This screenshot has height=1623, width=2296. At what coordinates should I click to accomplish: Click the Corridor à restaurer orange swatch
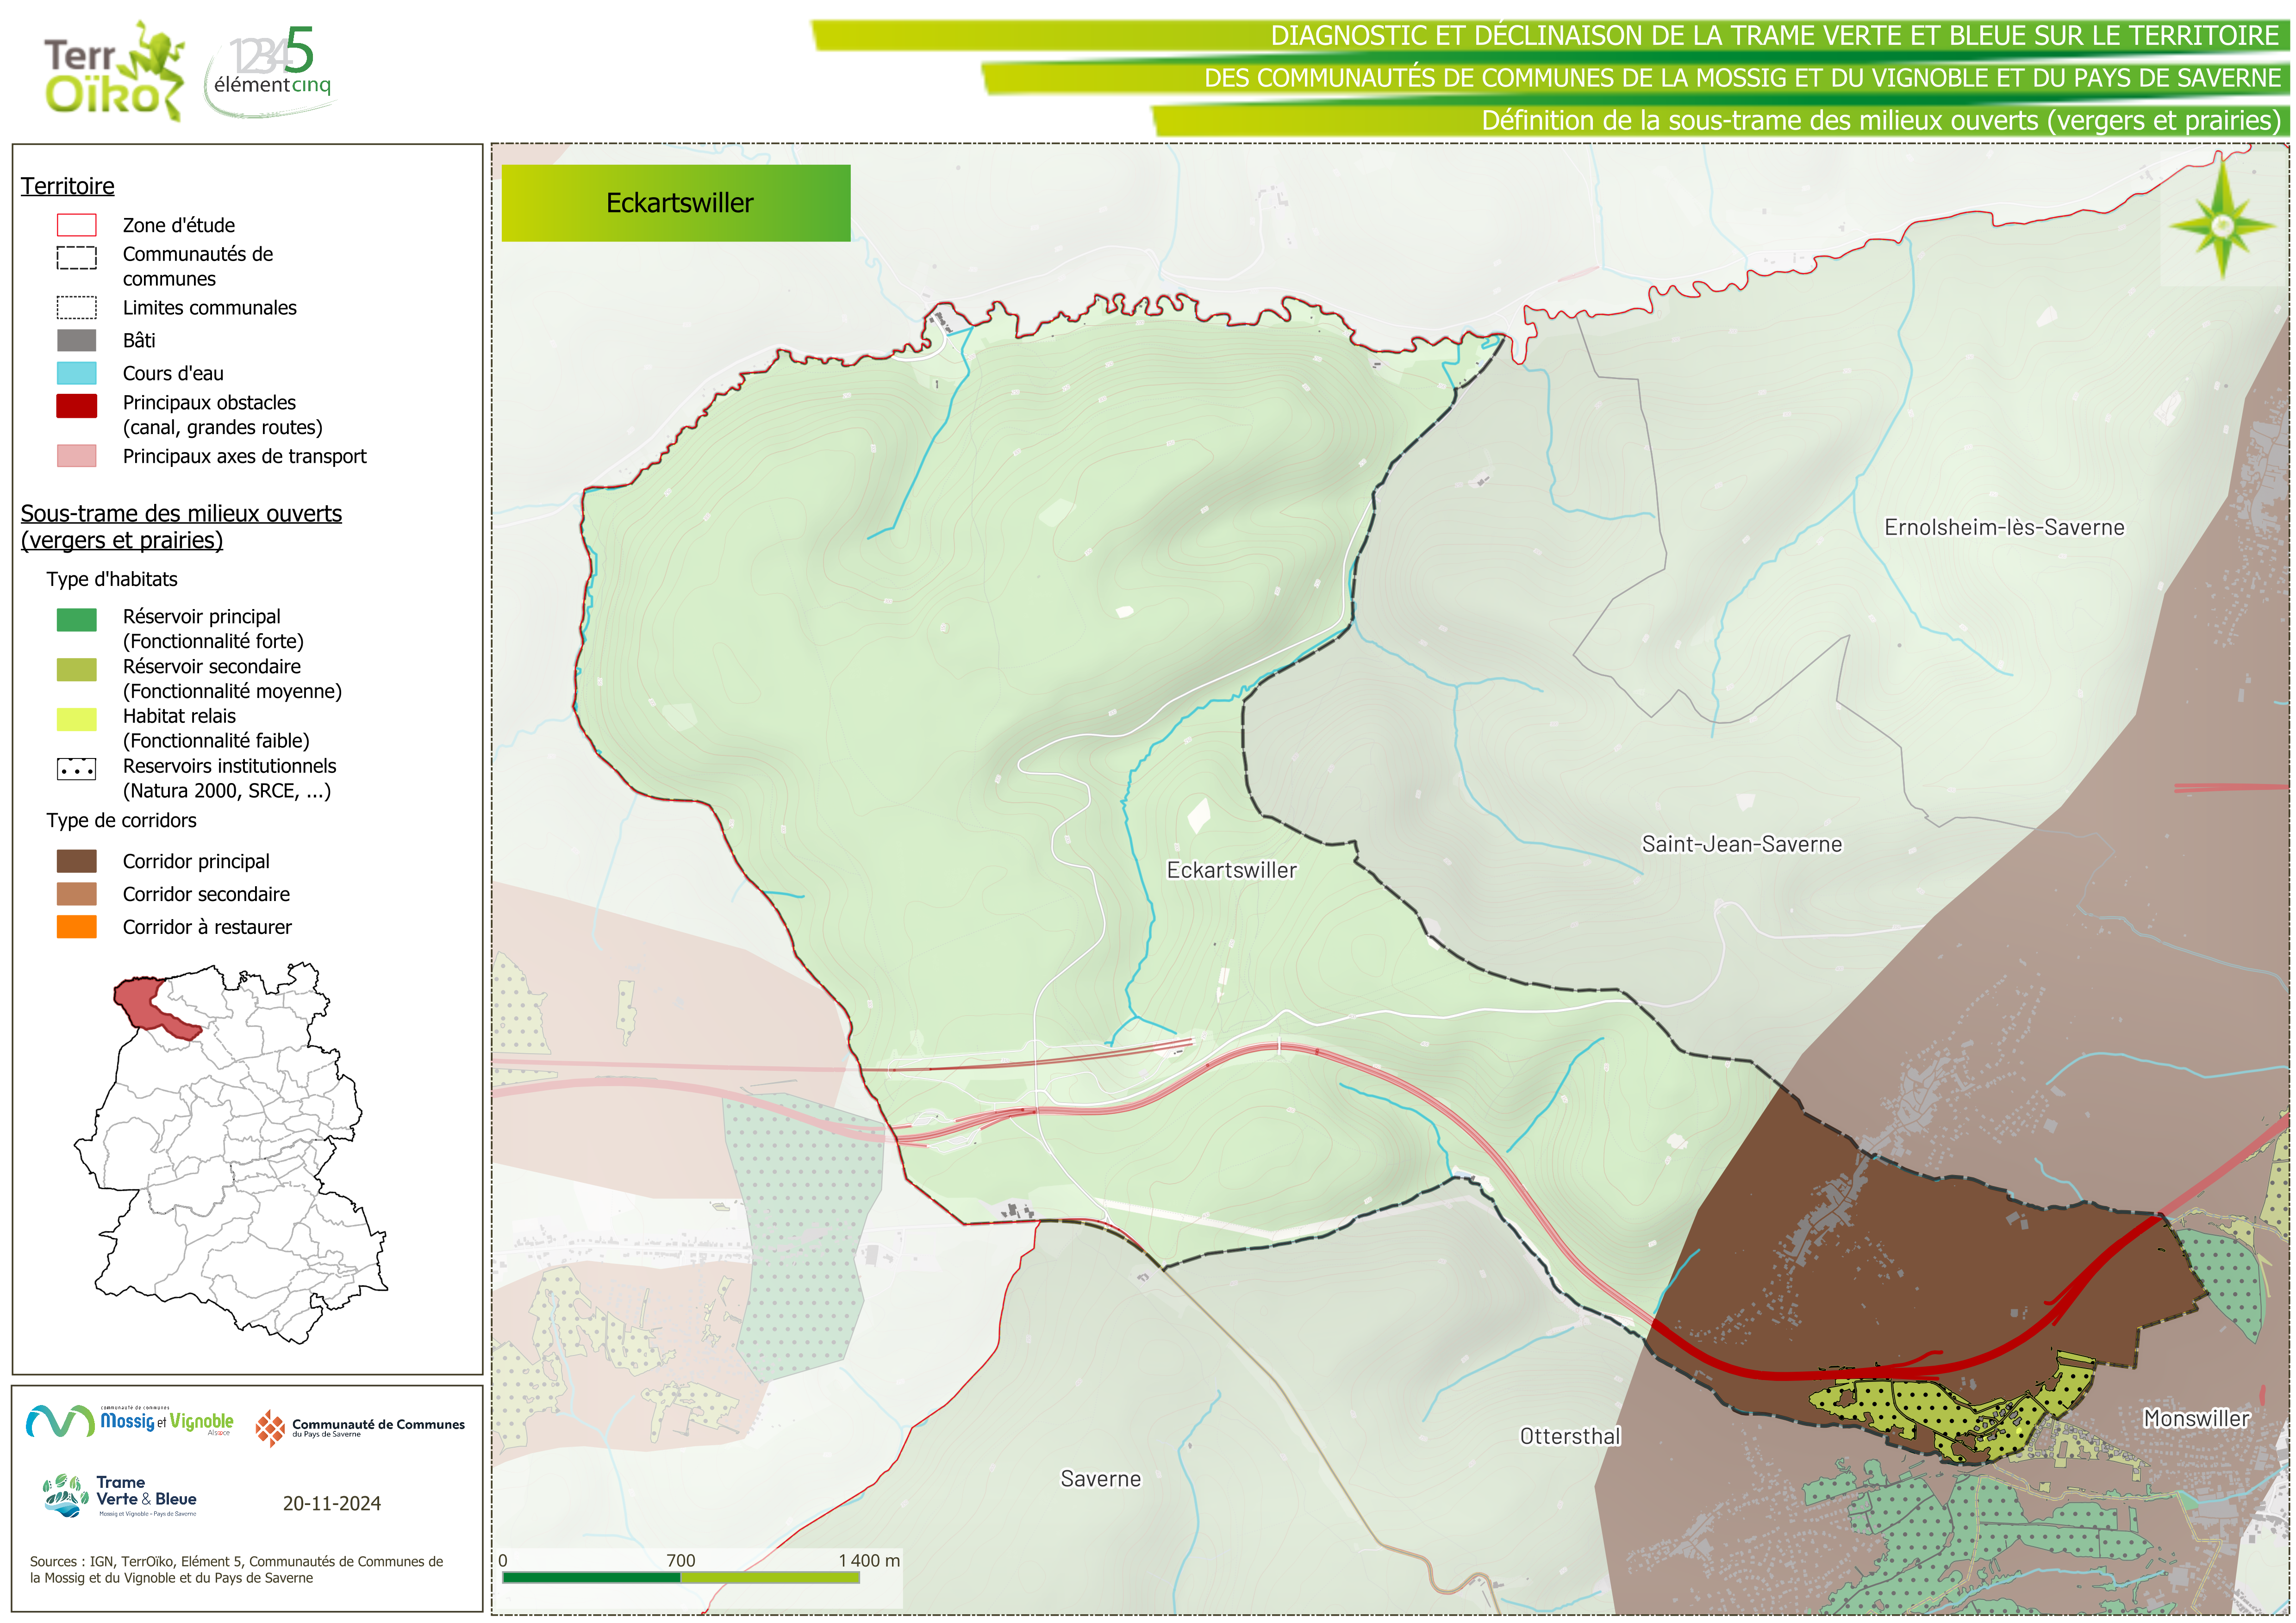(77, 927)
